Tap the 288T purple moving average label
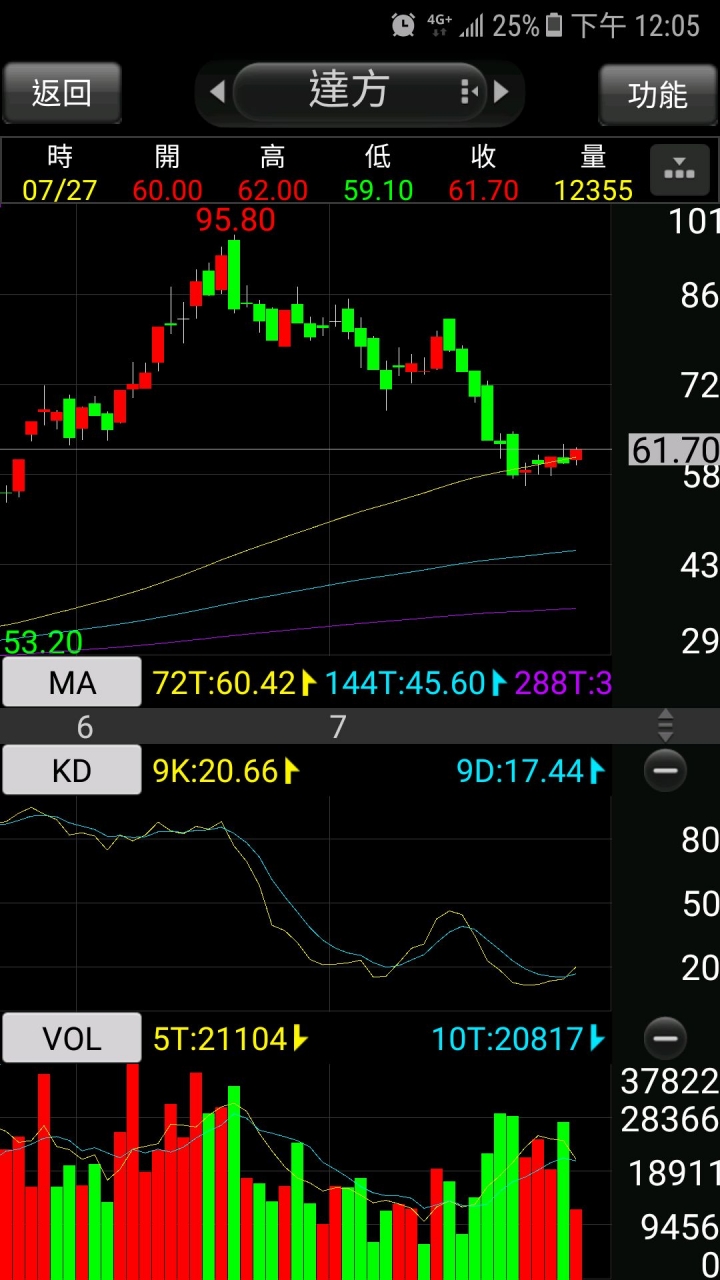The height and width of the screenshot is (1280, 720). point(563,683)
